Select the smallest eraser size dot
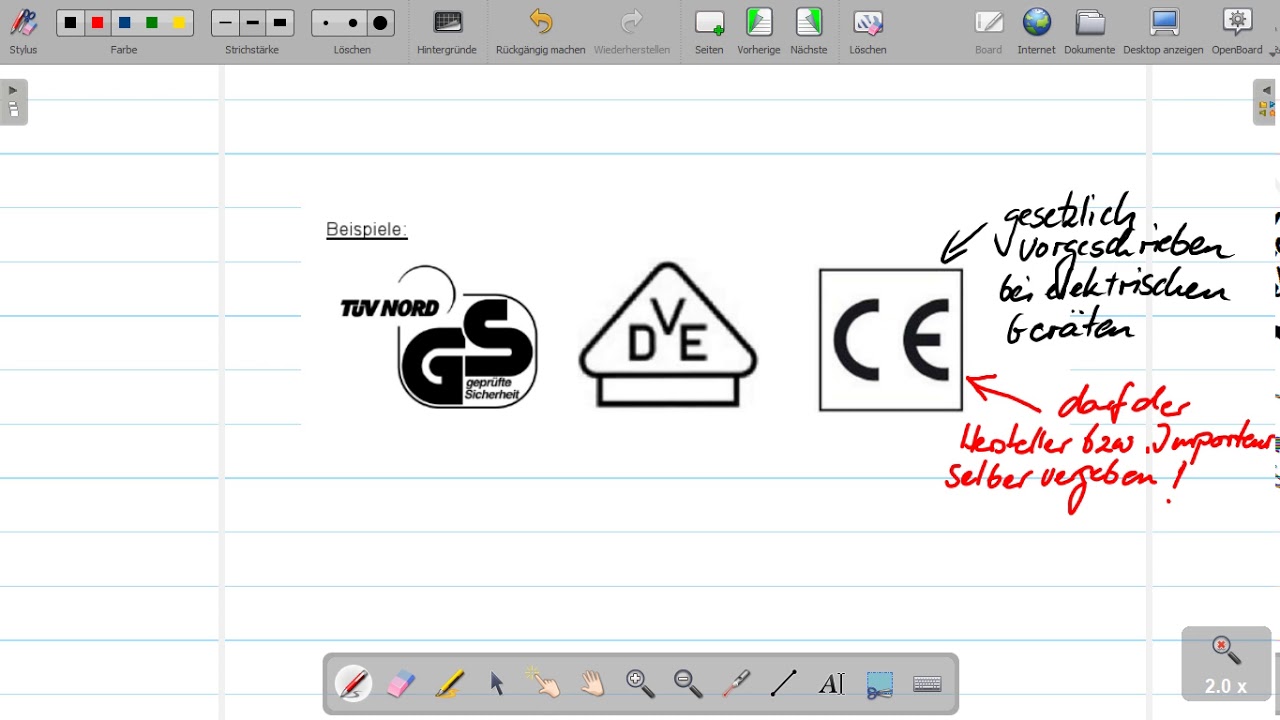Screen dimensions: 1280x720 (326, 23)
